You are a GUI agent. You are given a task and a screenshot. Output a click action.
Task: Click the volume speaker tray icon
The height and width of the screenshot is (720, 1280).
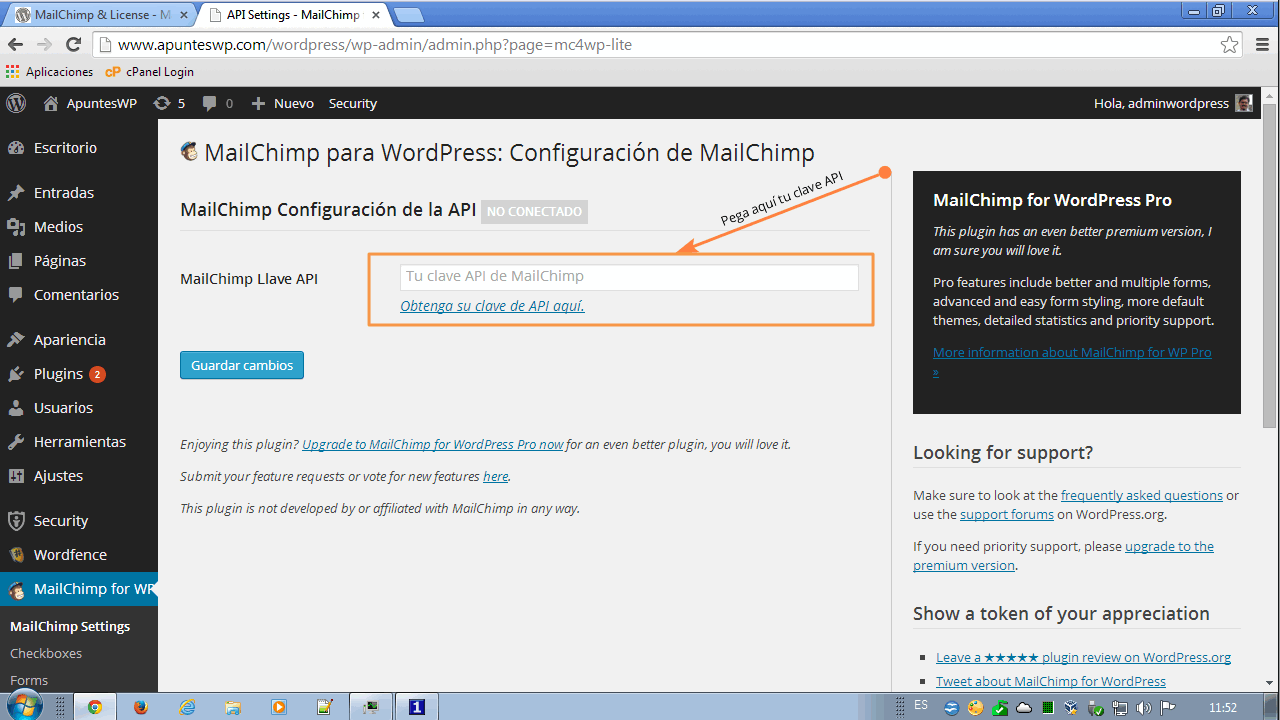pos(1143,707)
